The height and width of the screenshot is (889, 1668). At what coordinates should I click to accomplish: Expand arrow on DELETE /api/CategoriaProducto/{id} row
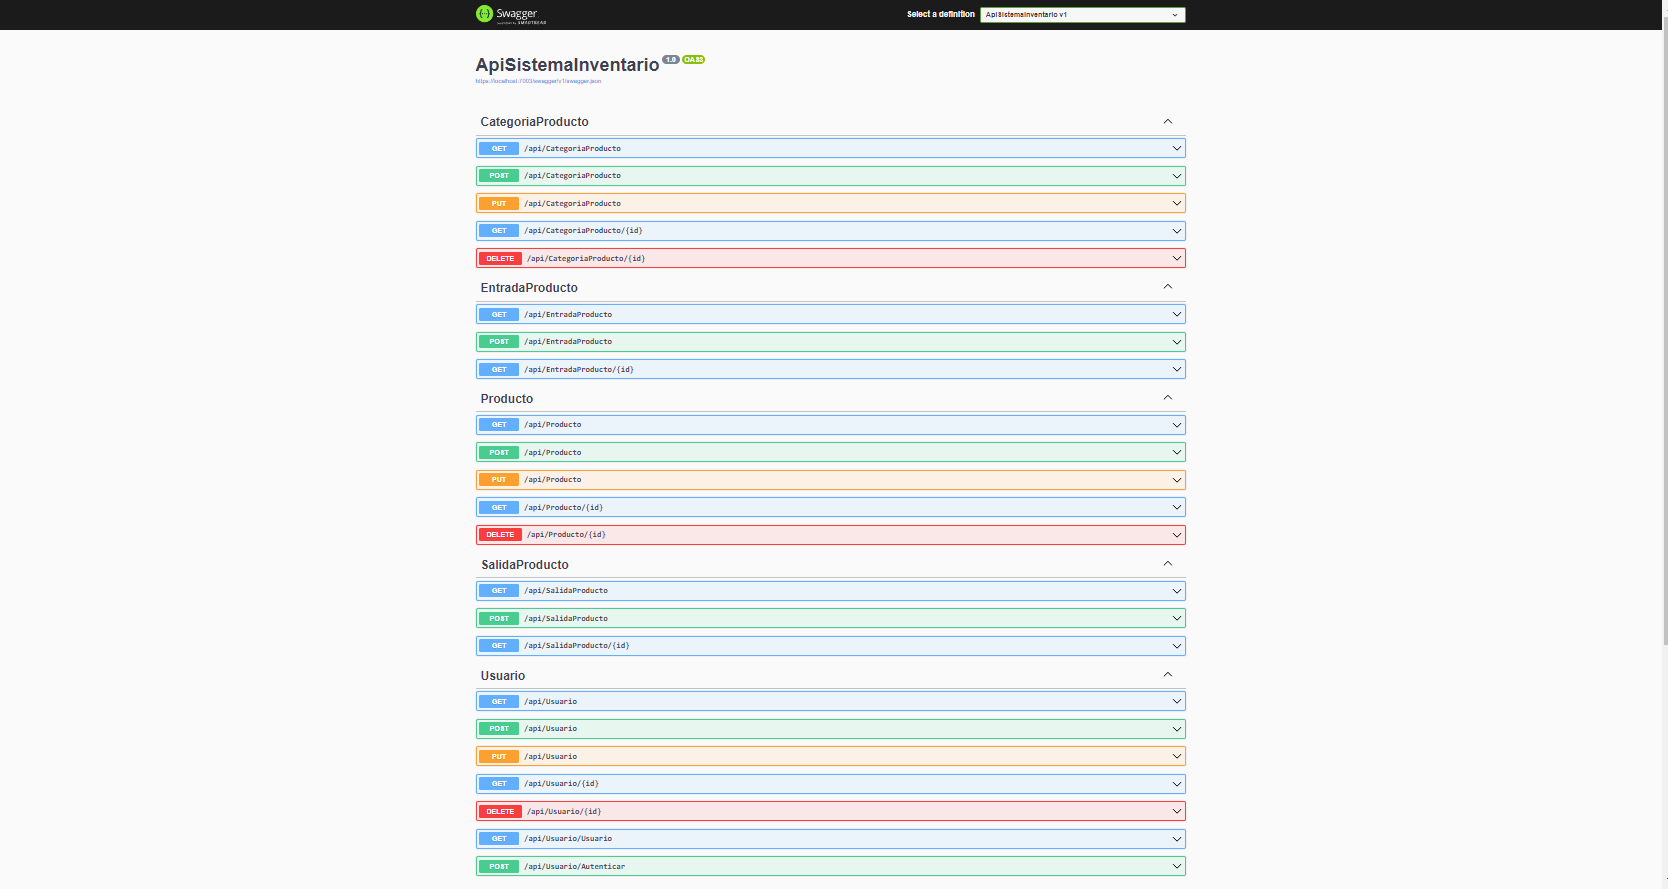(1176, 258)
